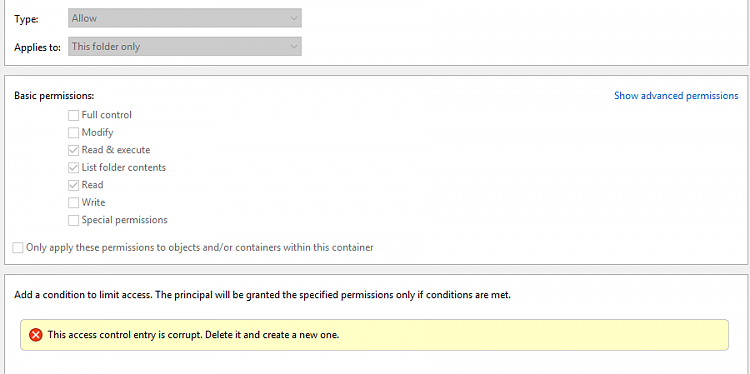Viewport: 750px width, 374px height.
Task: Select the Special permissions checkbox
Action: [x=73, y=220]
